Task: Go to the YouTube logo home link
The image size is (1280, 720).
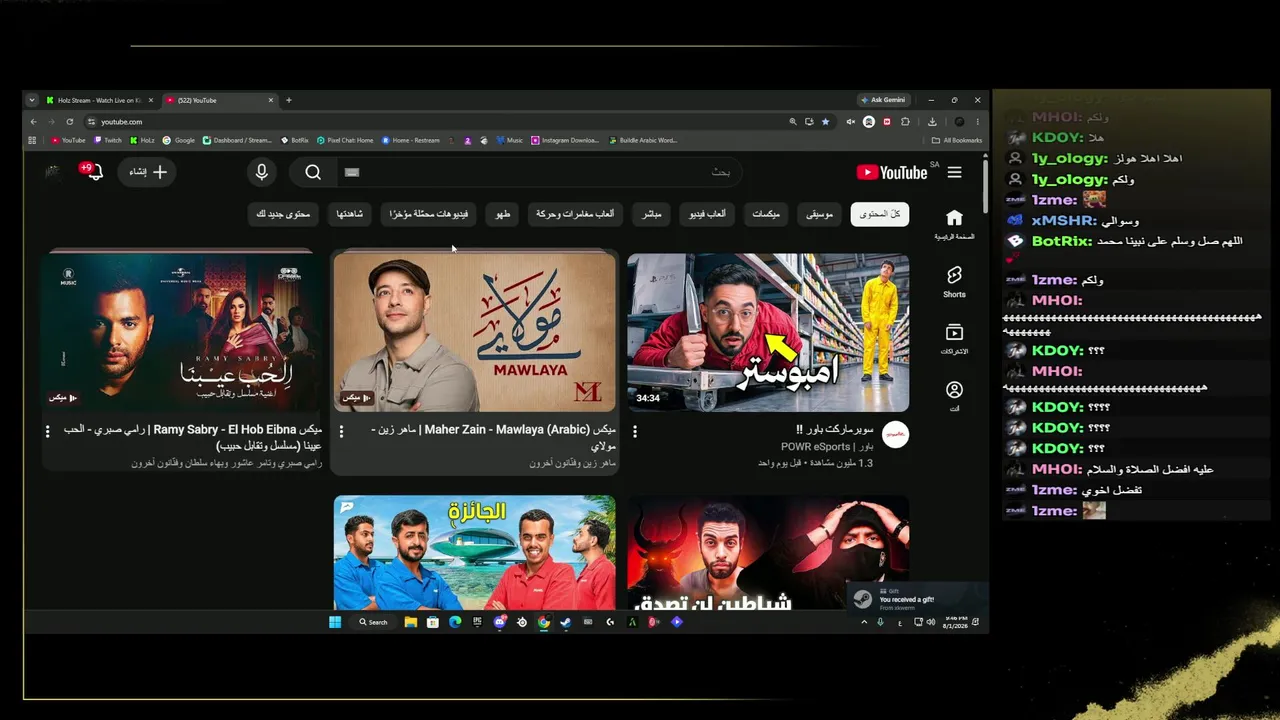Action: [892, 172]
